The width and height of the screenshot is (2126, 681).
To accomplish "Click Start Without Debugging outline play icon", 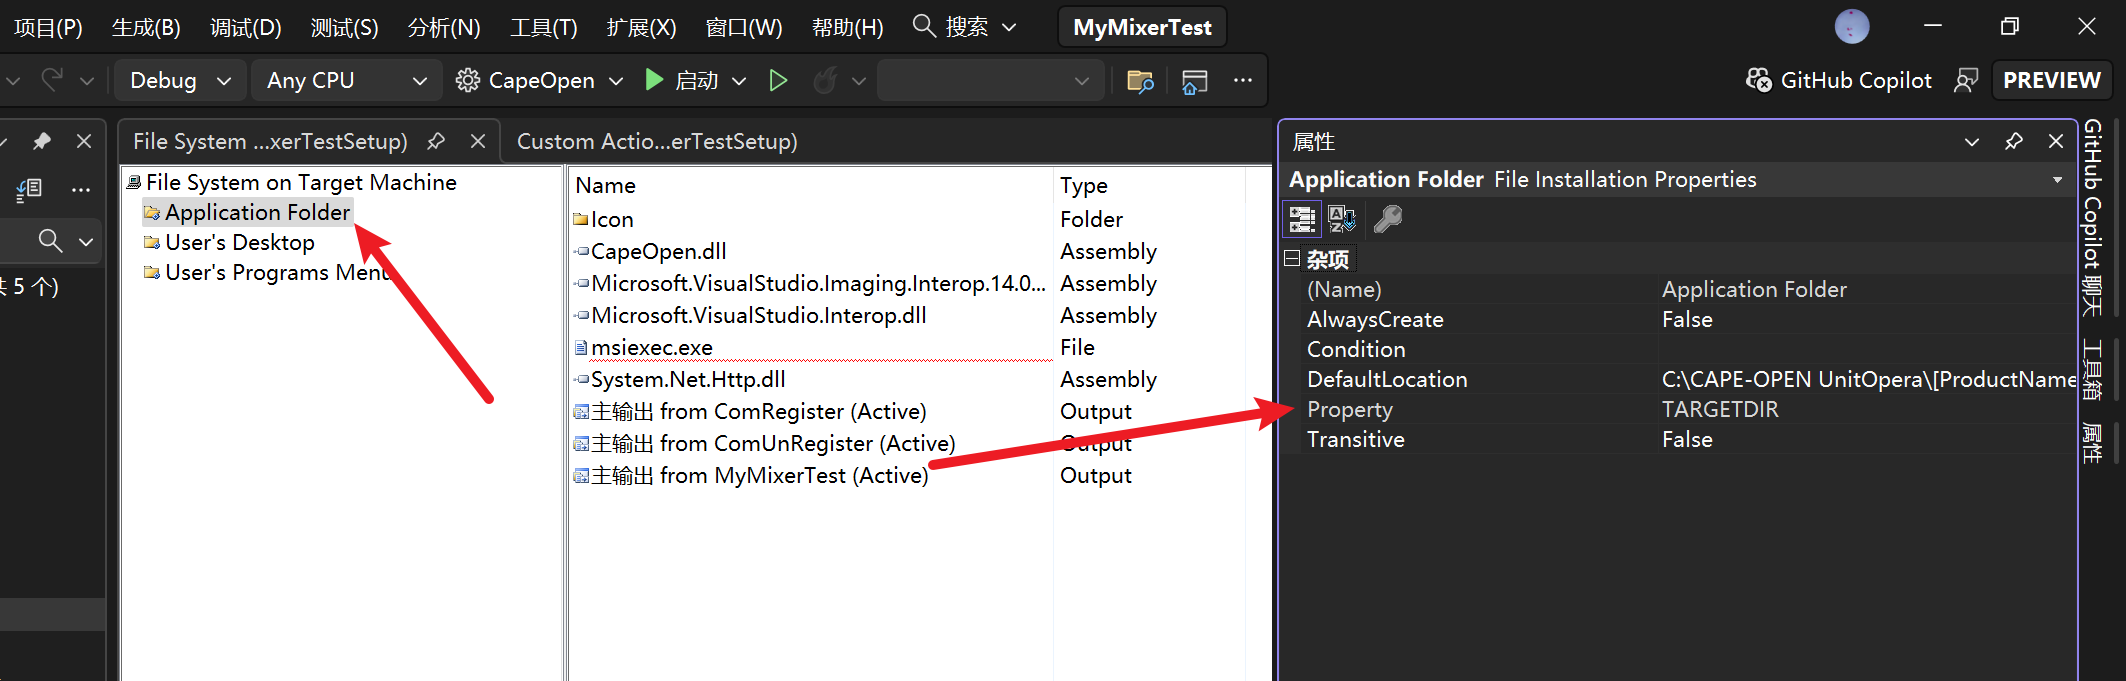I will (x=778, y=80).
